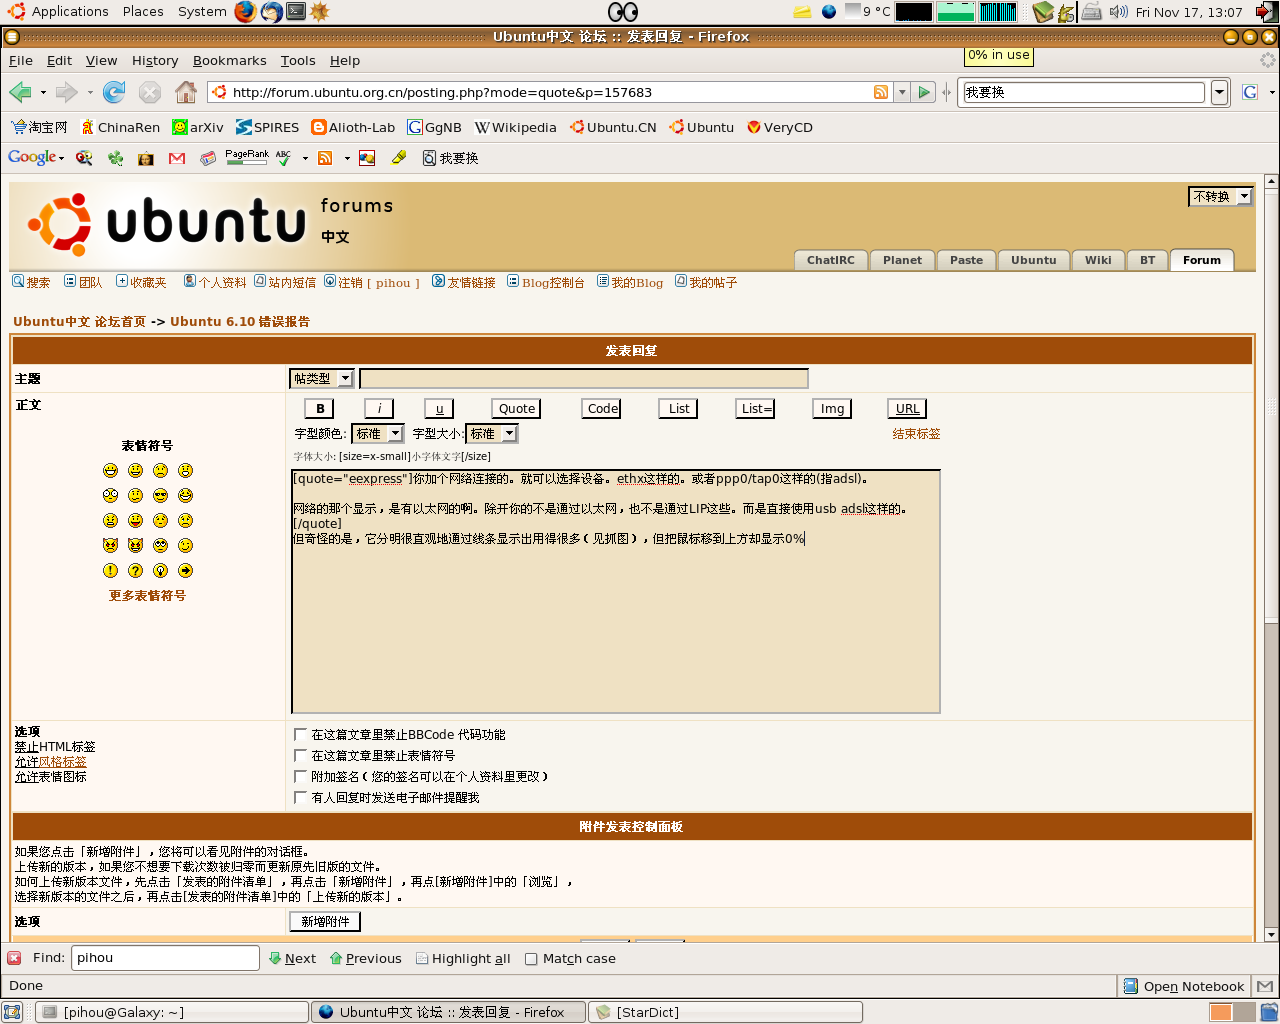Click the Find text field containing pihou
Viewport: 1280px width, 1024px height.
165,958
